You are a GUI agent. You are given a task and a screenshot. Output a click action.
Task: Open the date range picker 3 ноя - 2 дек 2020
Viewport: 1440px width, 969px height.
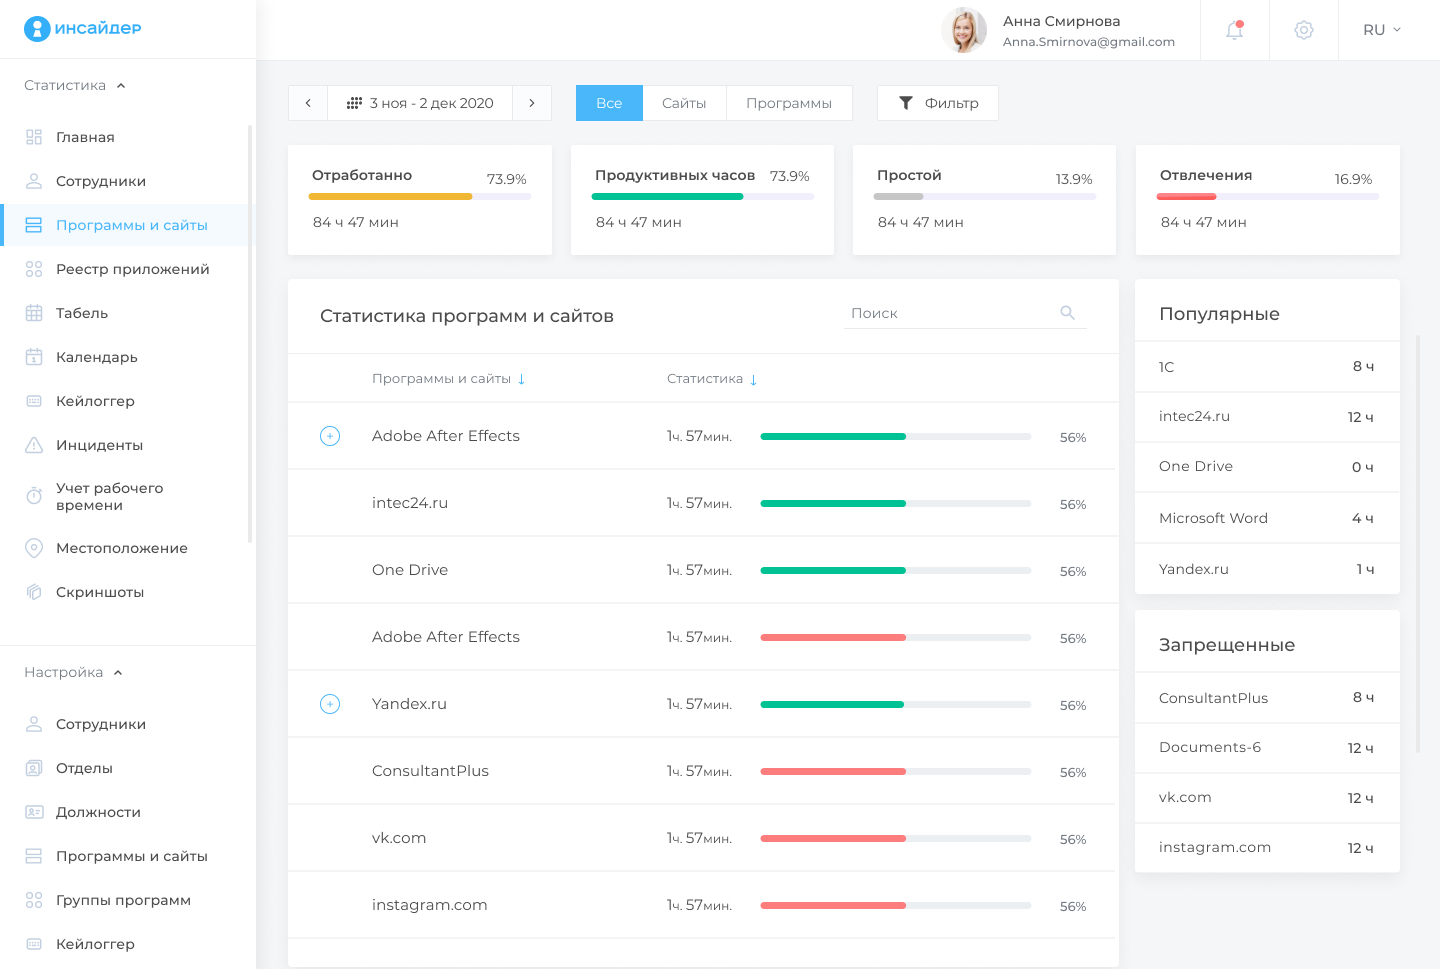420,103
